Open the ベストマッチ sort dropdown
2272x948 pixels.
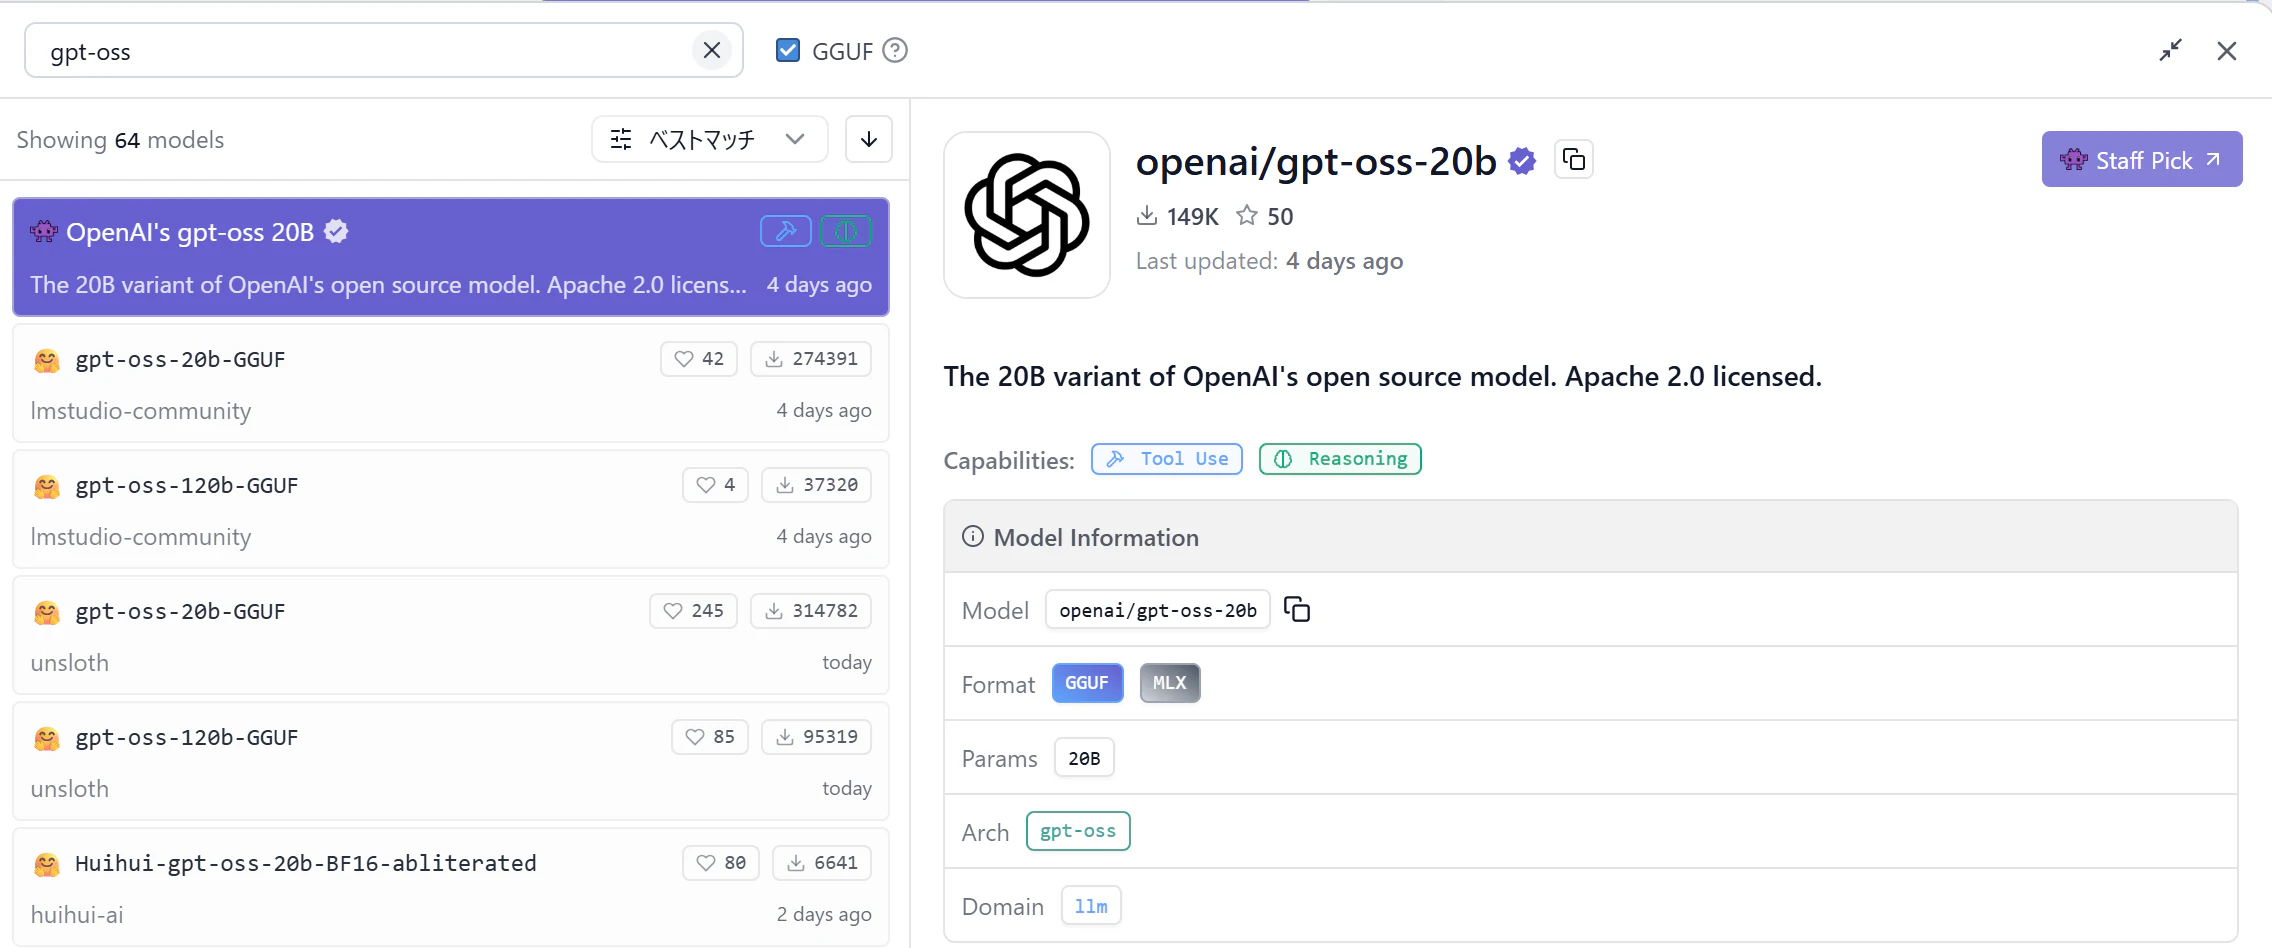tap(709, 139)
